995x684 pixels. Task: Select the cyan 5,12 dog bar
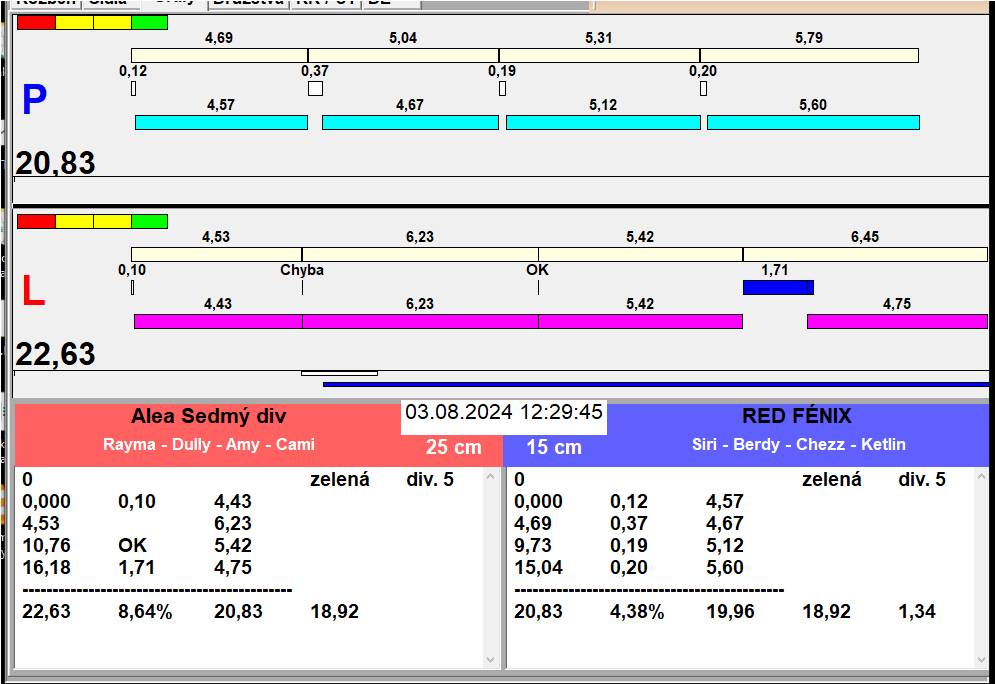(x=603, y=122)
